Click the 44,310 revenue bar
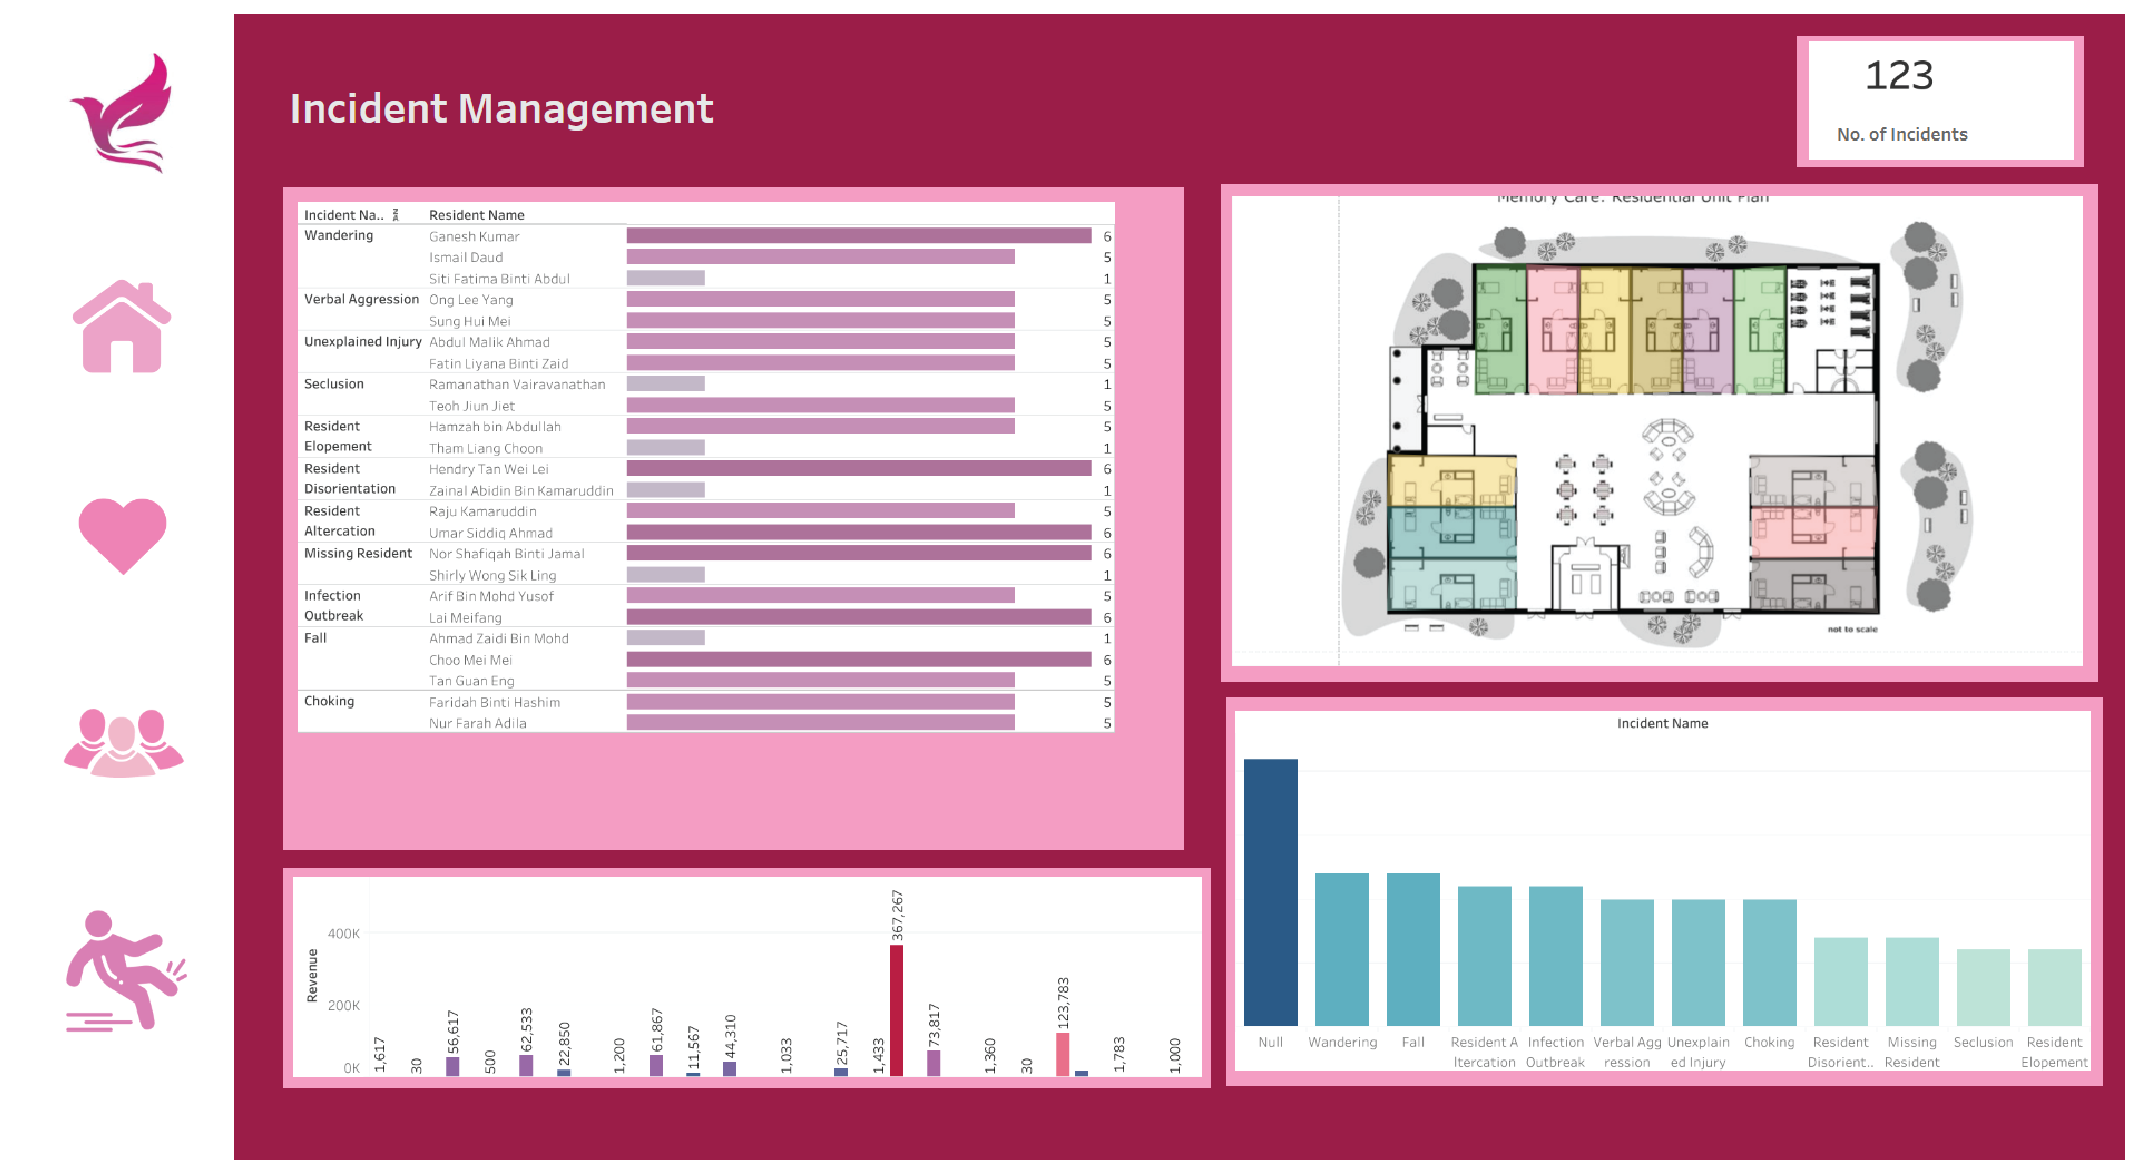This screenshot has width=2139, height=1171. 729,1068
